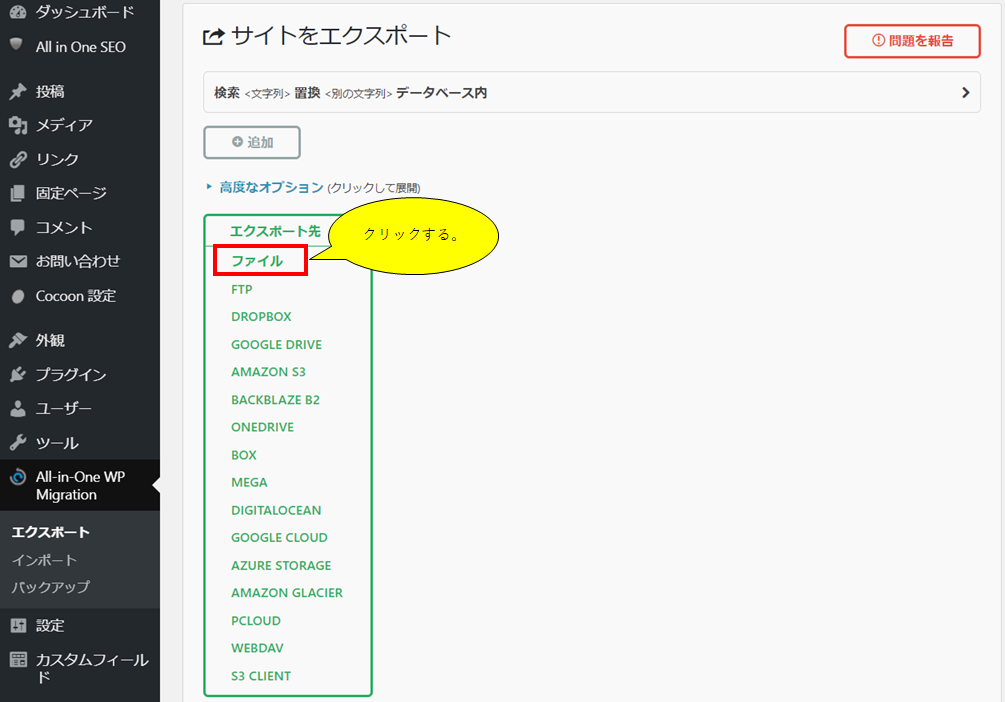This screenshot has width=1005, height=702.
Task: Click the お問い合わせ envelope icon
Action: click(18, 262)
